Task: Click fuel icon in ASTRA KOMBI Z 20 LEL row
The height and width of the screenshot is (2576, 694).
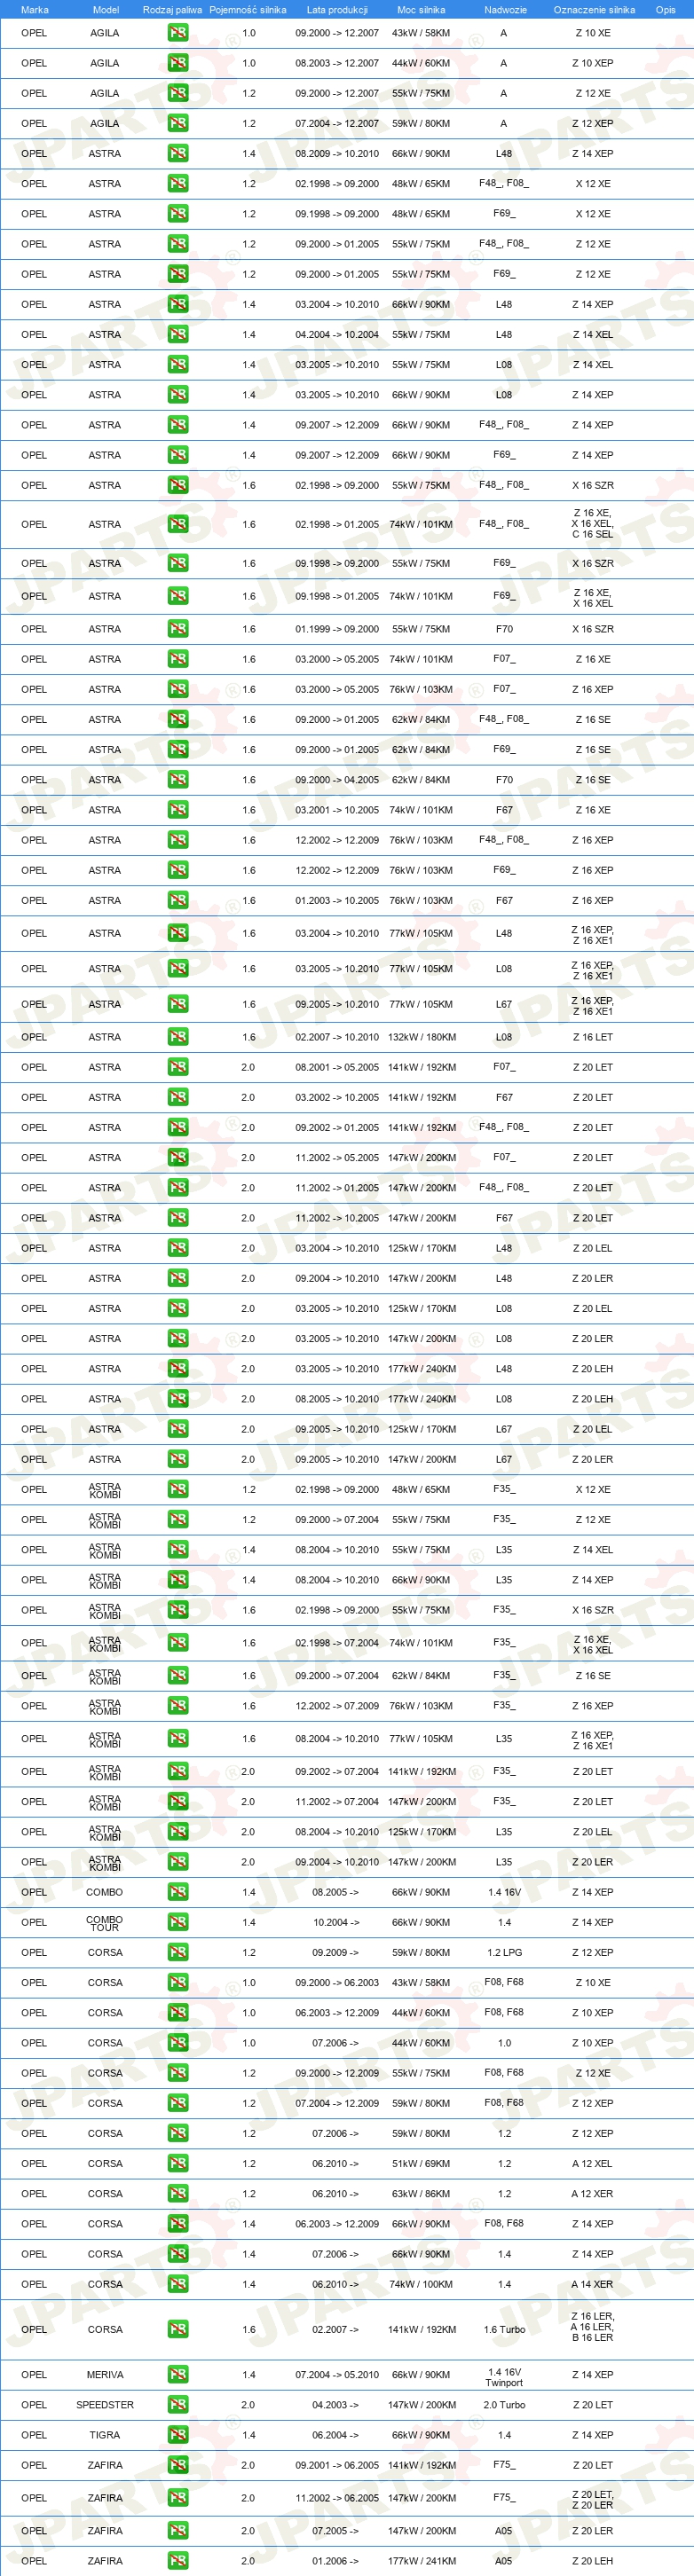Action: pyautogui.click(x=178, y=1831)
